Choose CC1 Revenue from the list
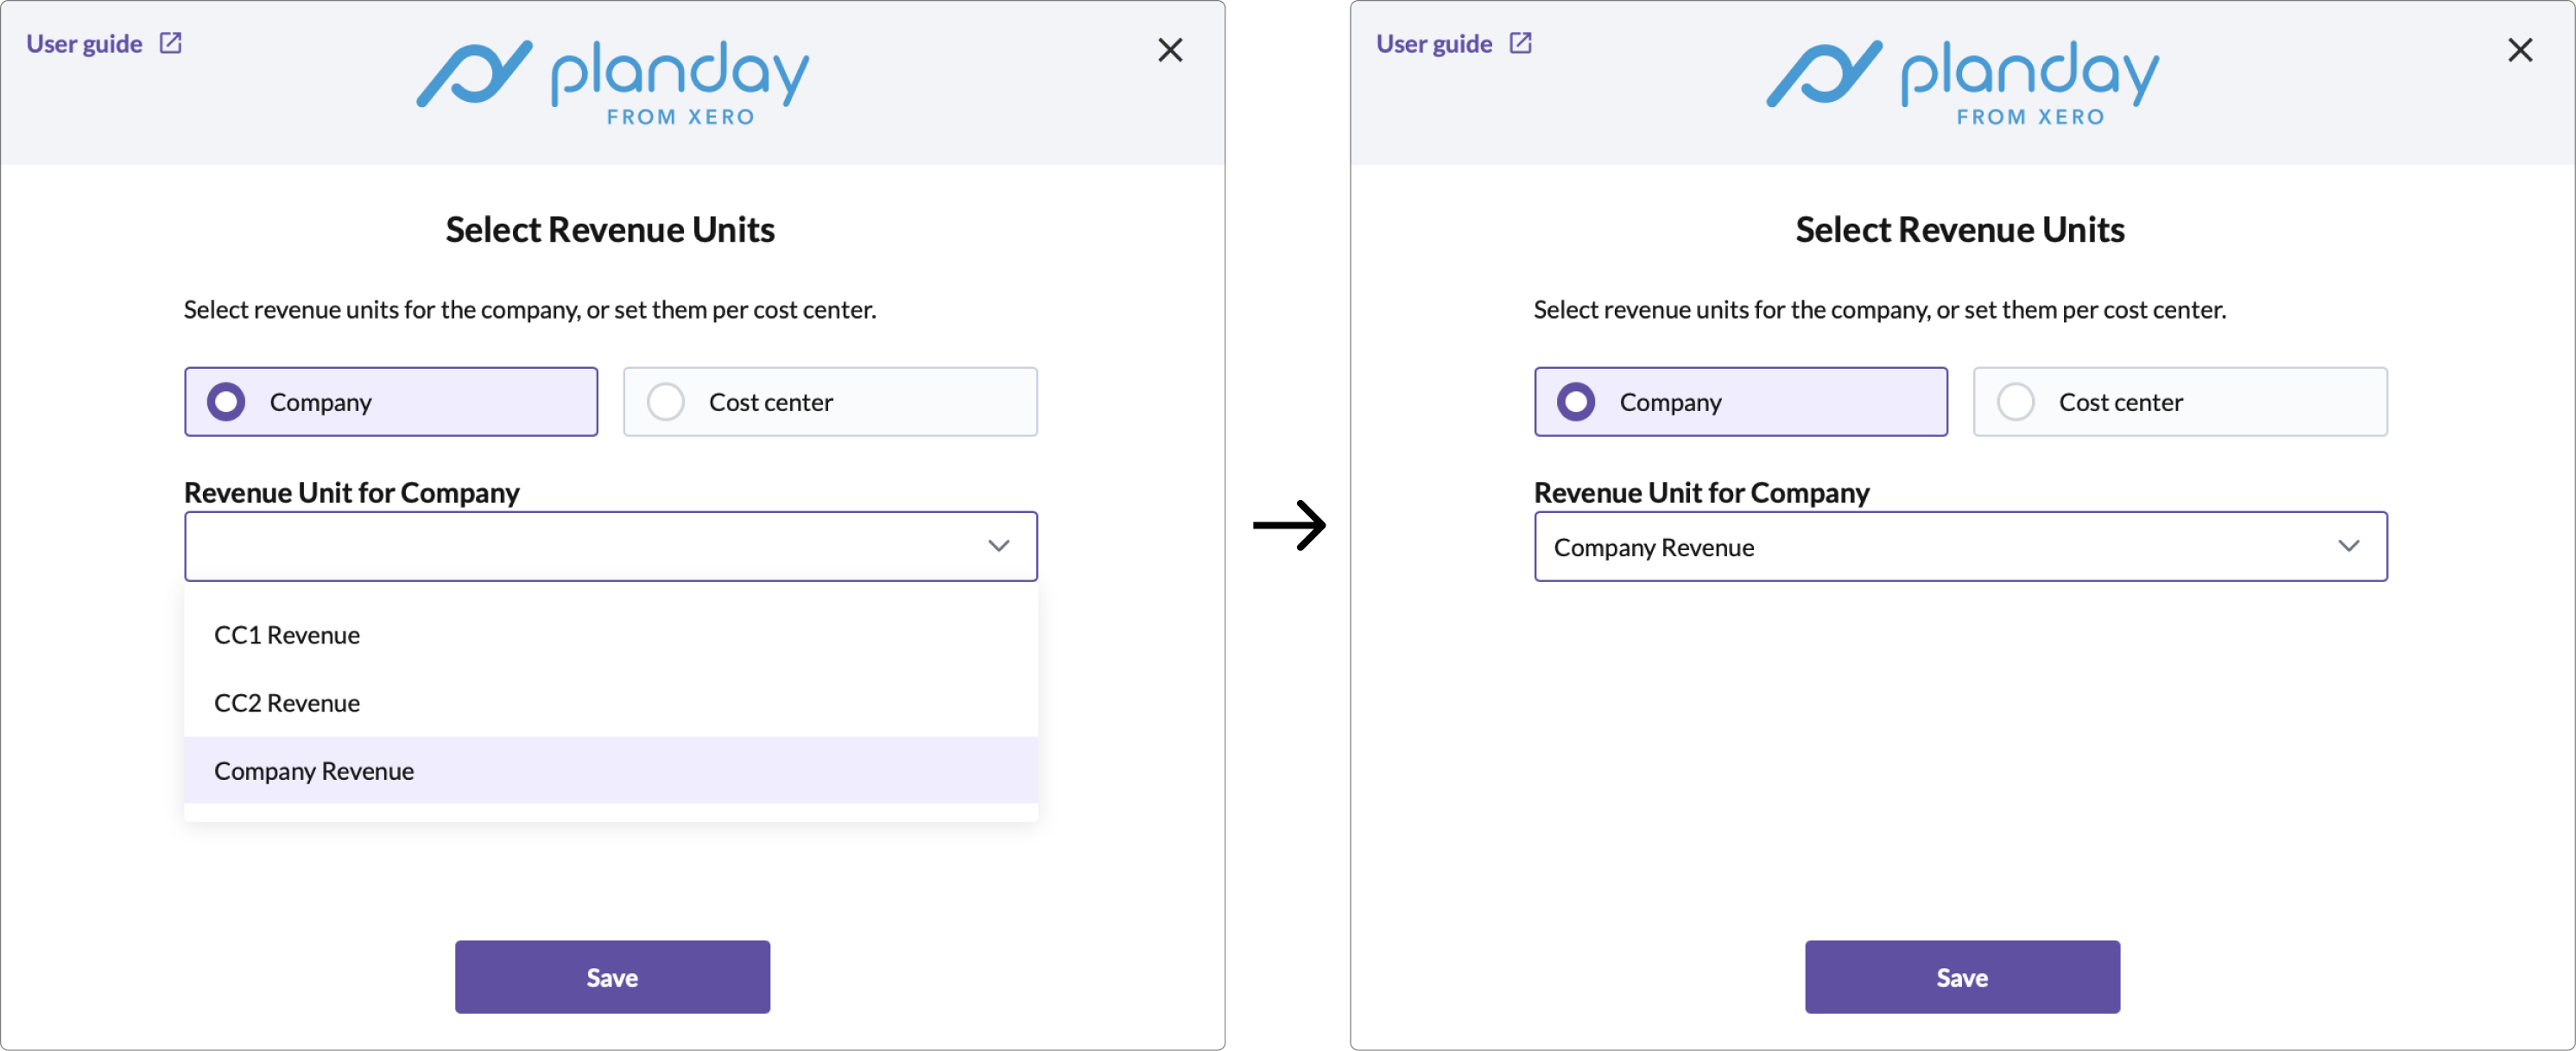2576x1051 pixels. pyautogui.click(x=611, y=635)
